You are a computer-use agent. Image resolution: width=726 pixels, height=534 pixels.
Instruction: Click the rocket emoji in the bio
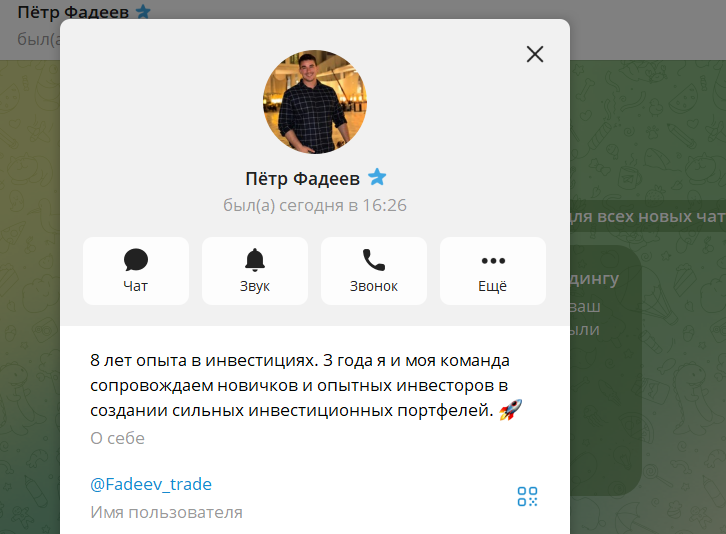510,410
